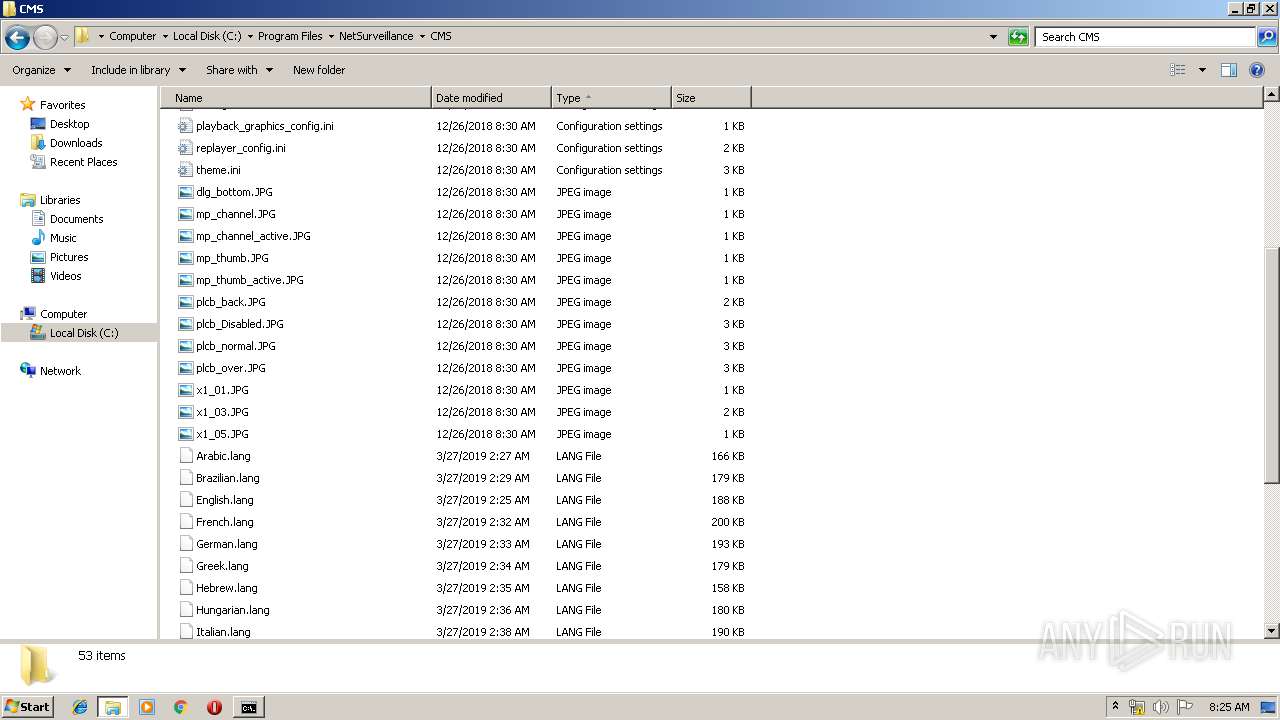
Task: Click the search magnifier icon
Action: (1266, 37)
